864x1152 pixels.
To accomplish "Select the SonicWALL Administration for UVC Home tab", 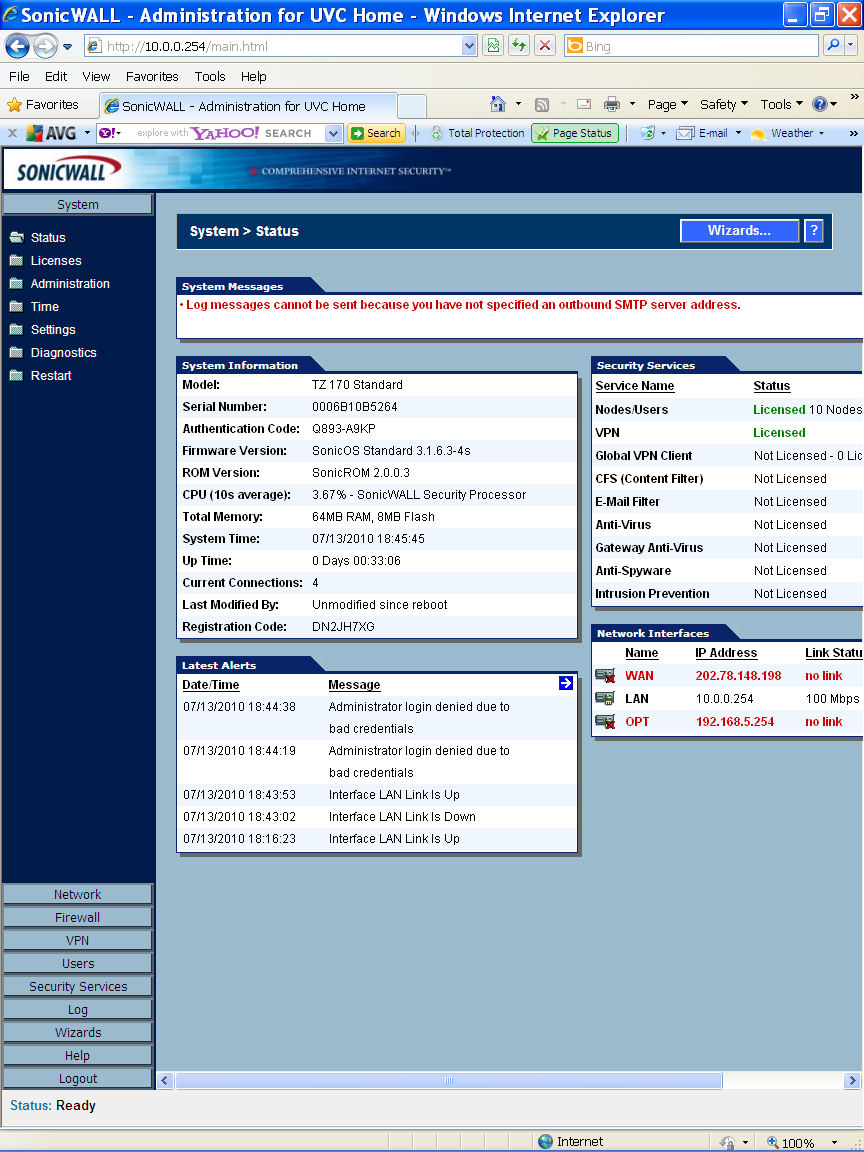I will coord(247,106).
